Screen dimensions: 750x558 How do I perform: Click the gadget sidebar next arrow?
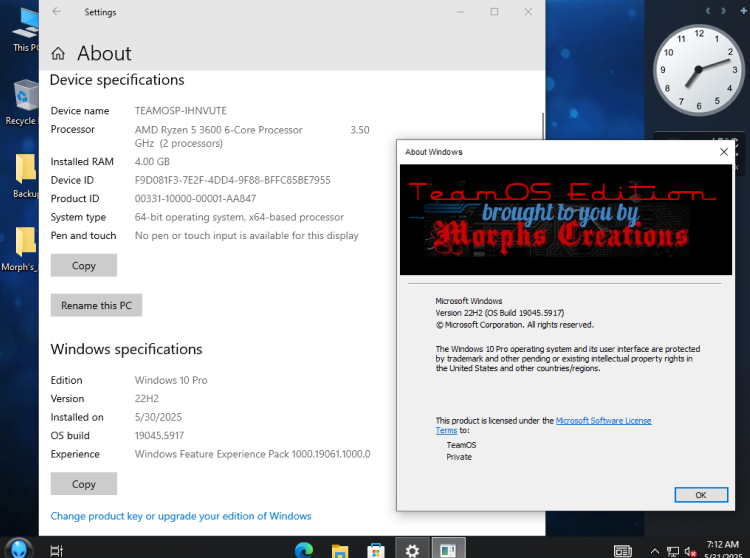point(723,11)
